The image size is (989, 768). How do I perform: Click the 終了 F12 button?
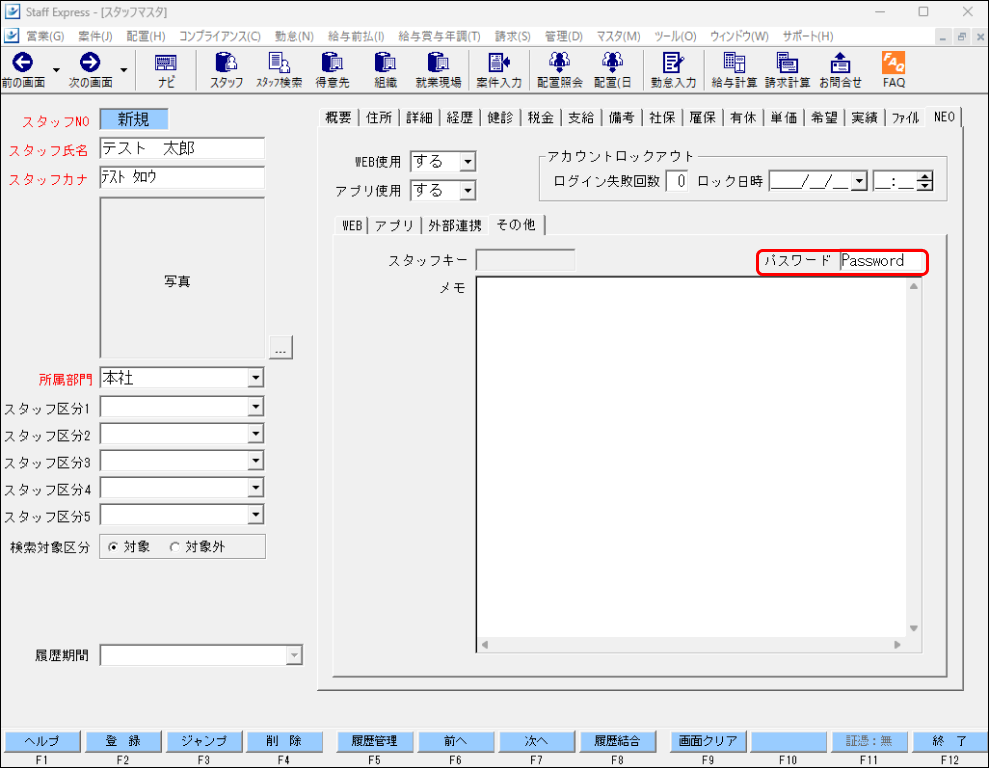pos(950,741)
